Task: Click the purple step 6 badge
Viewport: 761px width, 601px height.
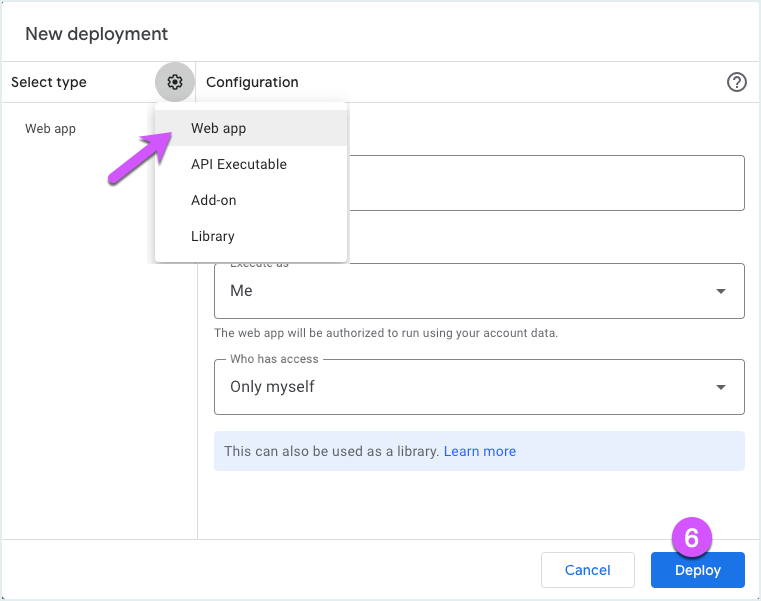Action: [x=691, y=538]
